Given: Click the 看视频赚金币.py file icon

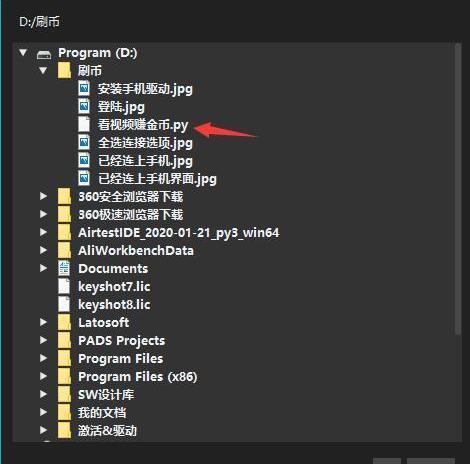Looking at the screenshot, I should click(84, 124).
